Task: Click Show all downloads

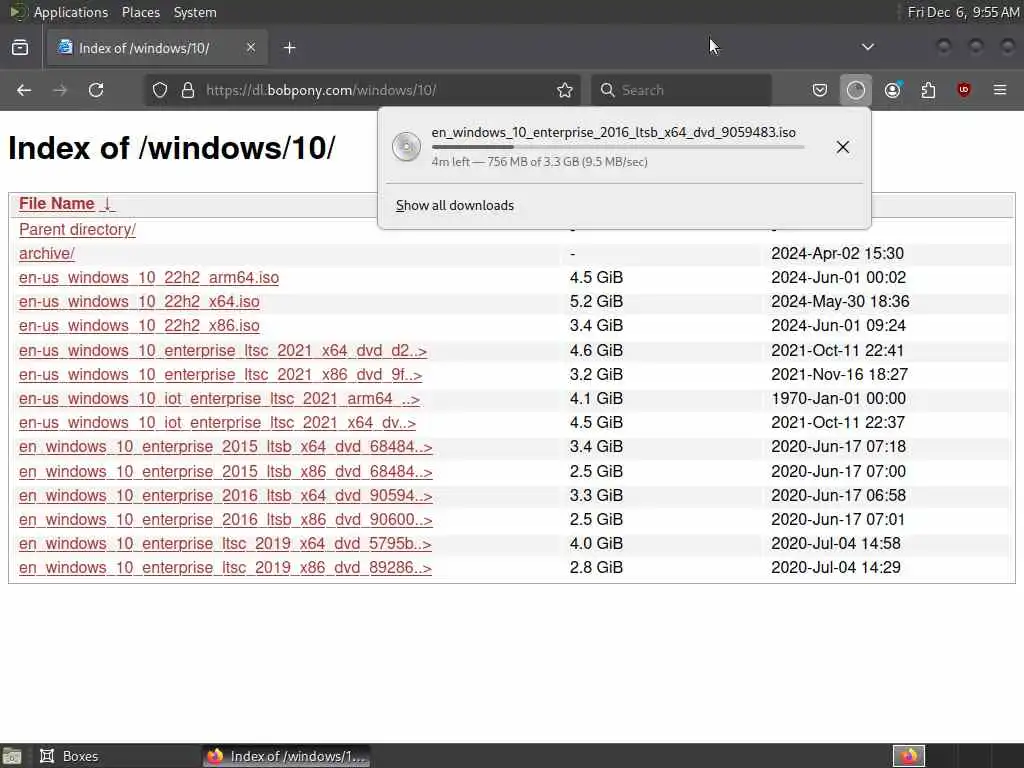Action: (x=455, y=206)
